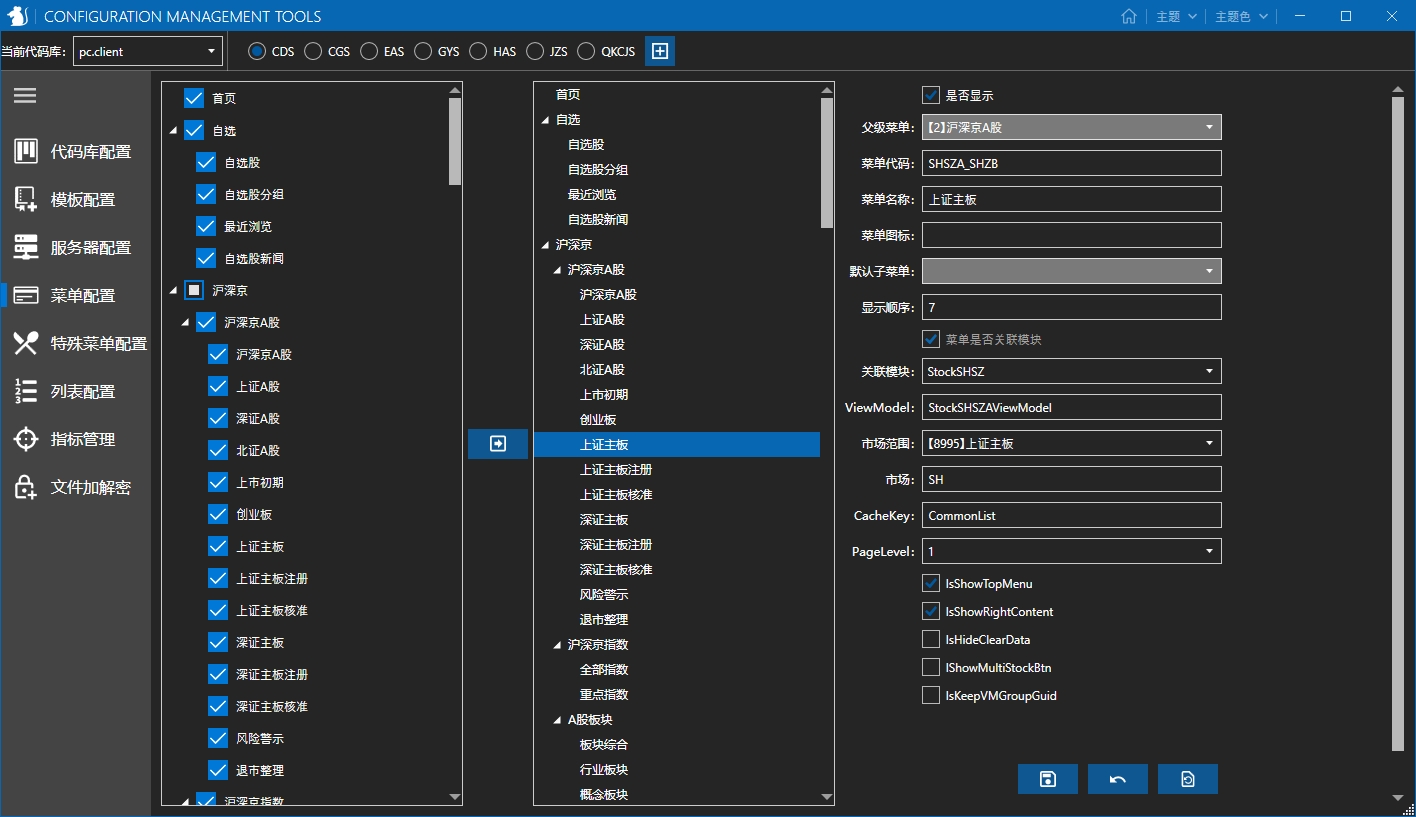Click the empty 菜单图标 input field

click(1071, 235)
